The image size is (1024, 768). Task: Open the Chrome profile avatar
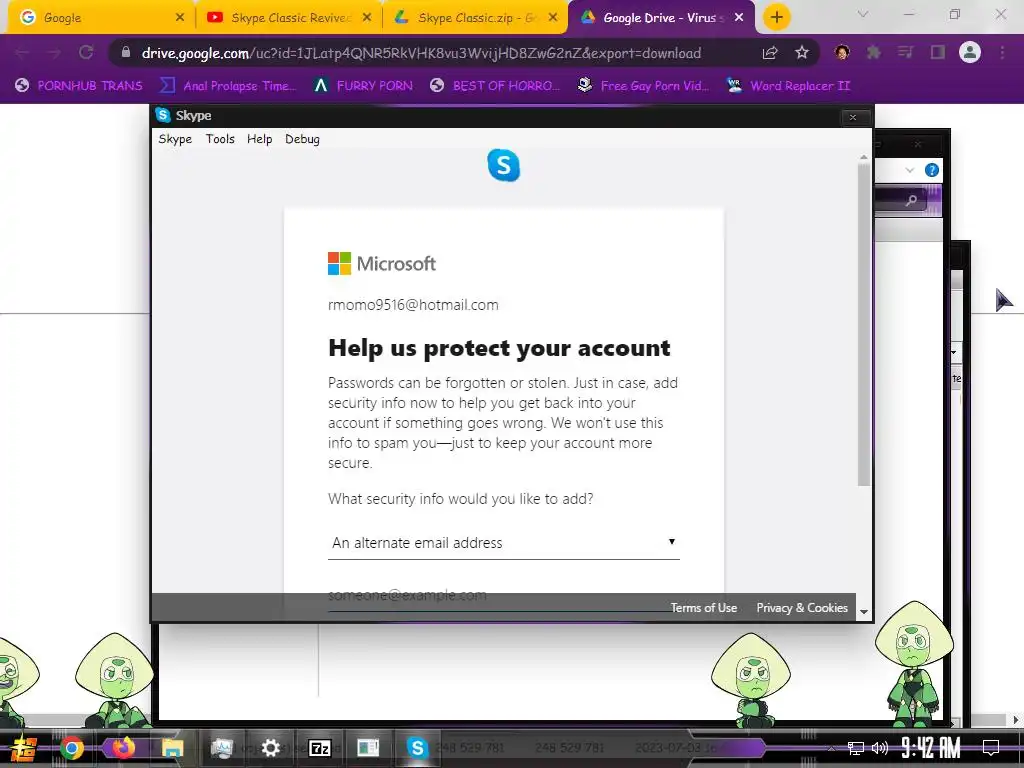[970, 52]
